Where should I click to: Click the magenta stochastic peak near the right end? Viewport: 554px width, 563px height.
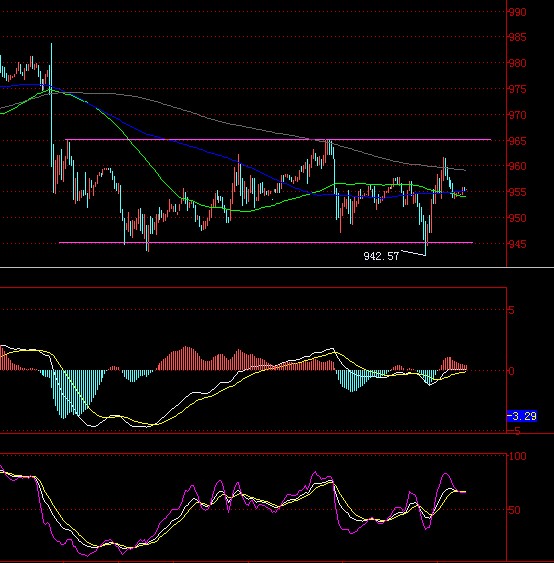[446, 475]
